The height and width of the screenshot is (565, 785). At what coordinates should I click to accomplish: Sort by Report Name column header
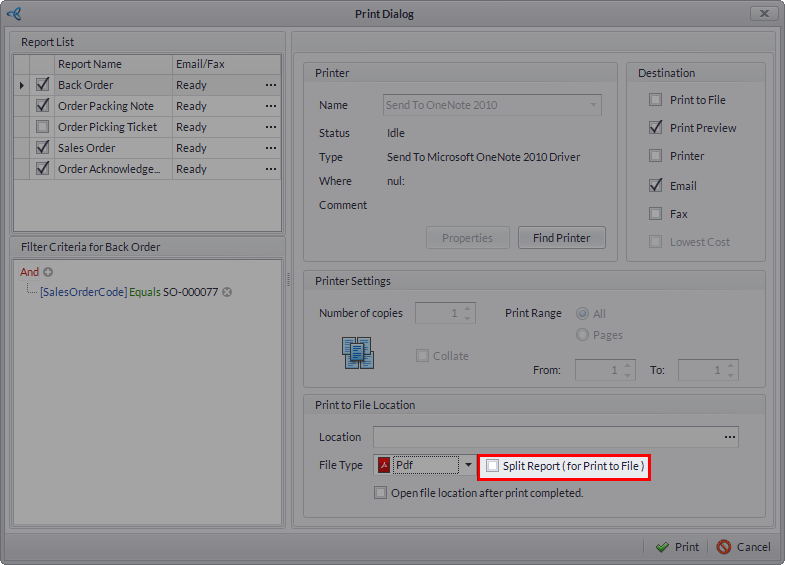coord(113,64)
